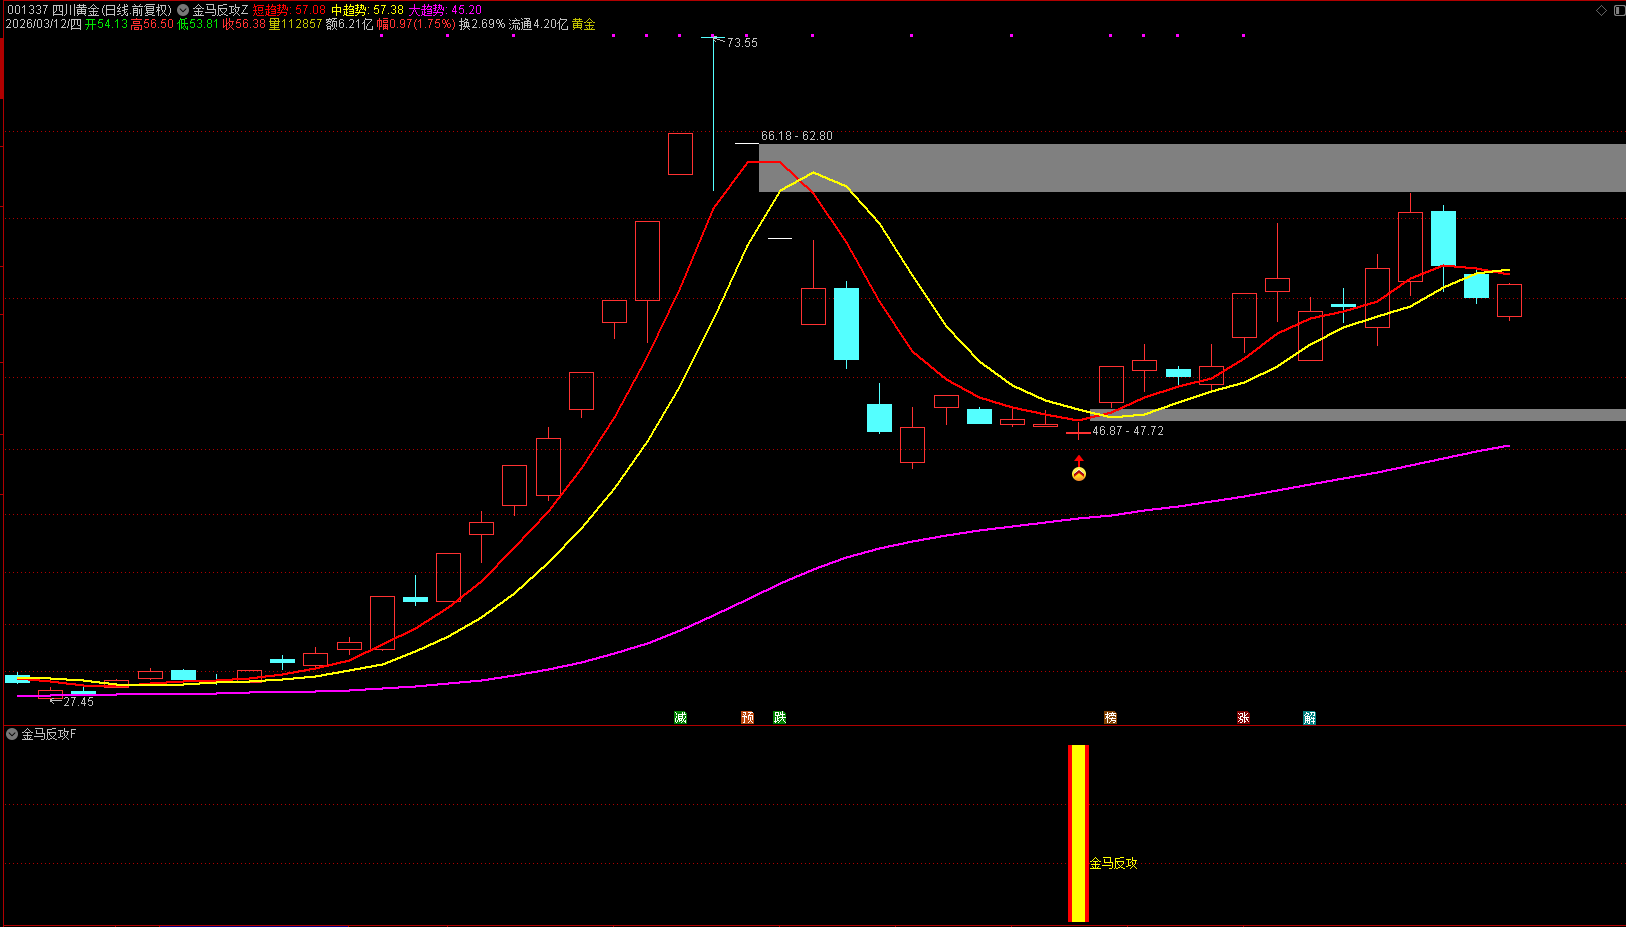
Task: Click the 流通4.20亿 float value
Action: tap(539, 24)
